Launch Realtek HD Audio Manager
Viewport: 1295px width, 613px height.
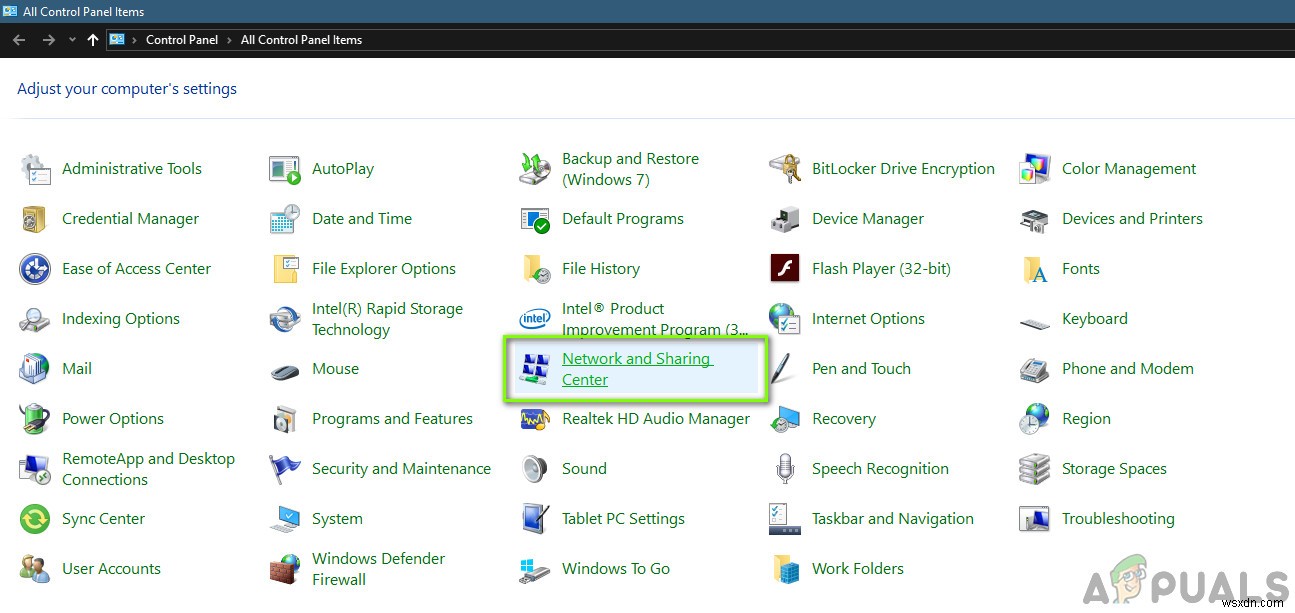point(655,418)
